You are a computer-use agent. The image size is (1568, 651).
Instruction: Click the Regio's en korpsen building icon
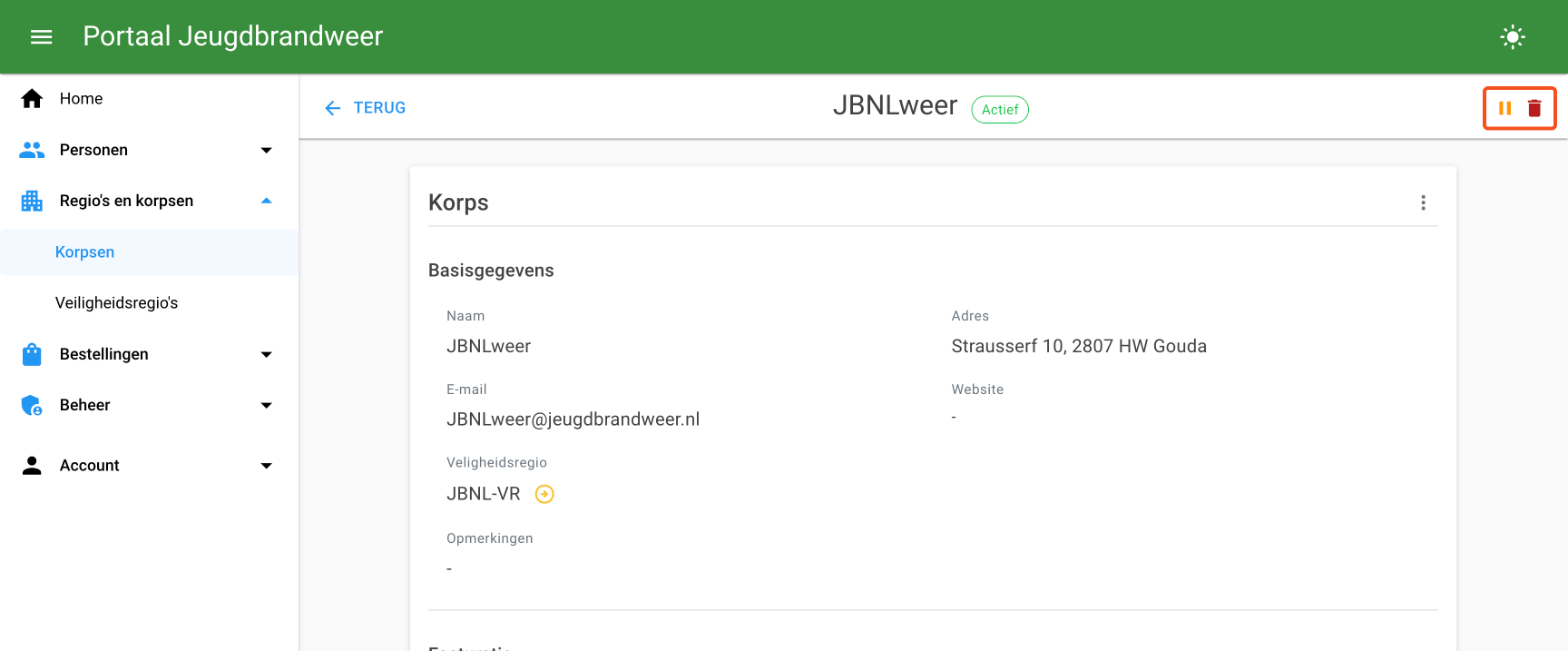tap(32, 201)
